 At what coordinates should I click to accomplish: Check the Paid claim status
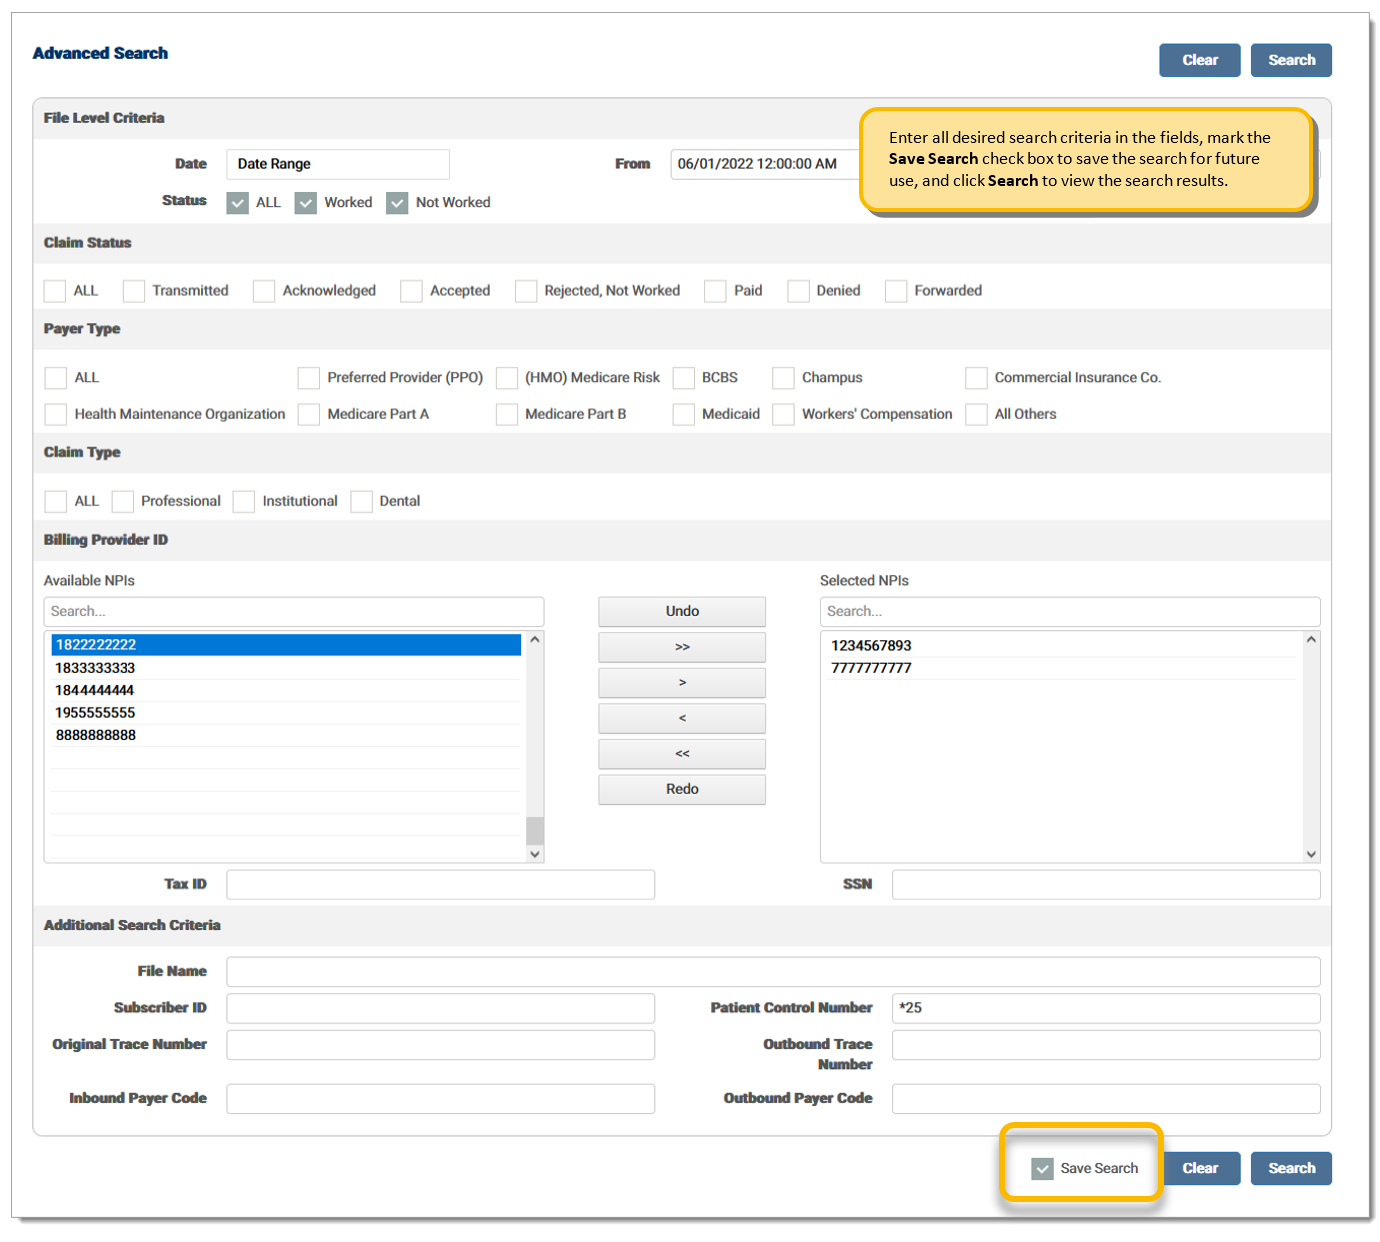click(x=715, y=291)
